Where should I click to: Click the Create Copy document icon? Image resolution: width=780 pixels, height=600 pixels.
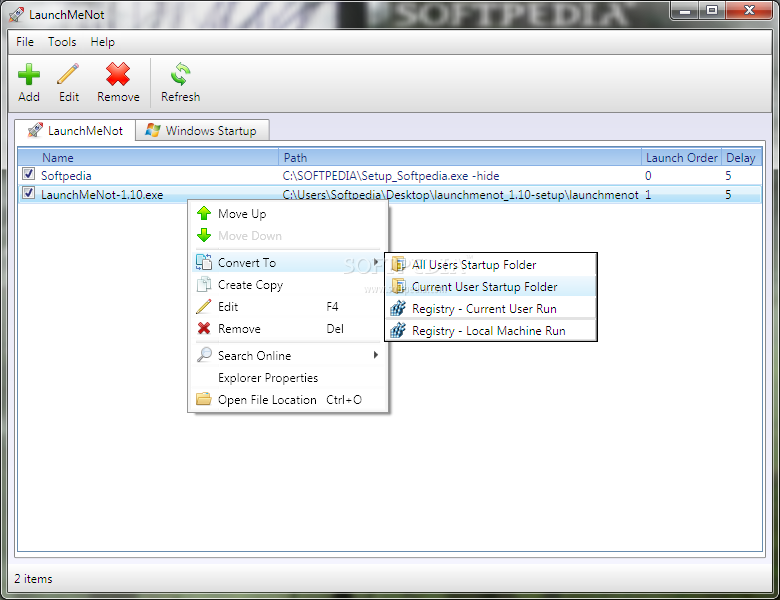coord(204,284)
